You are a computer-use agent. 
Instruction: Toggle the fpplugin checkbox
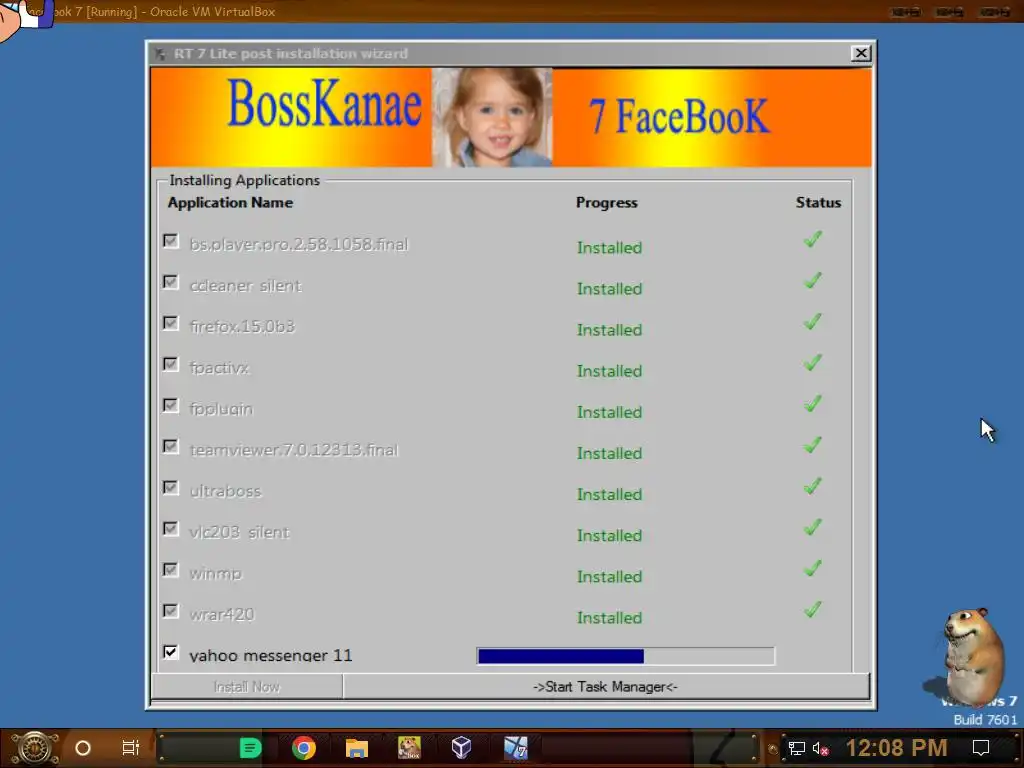[x=170, y=406]
